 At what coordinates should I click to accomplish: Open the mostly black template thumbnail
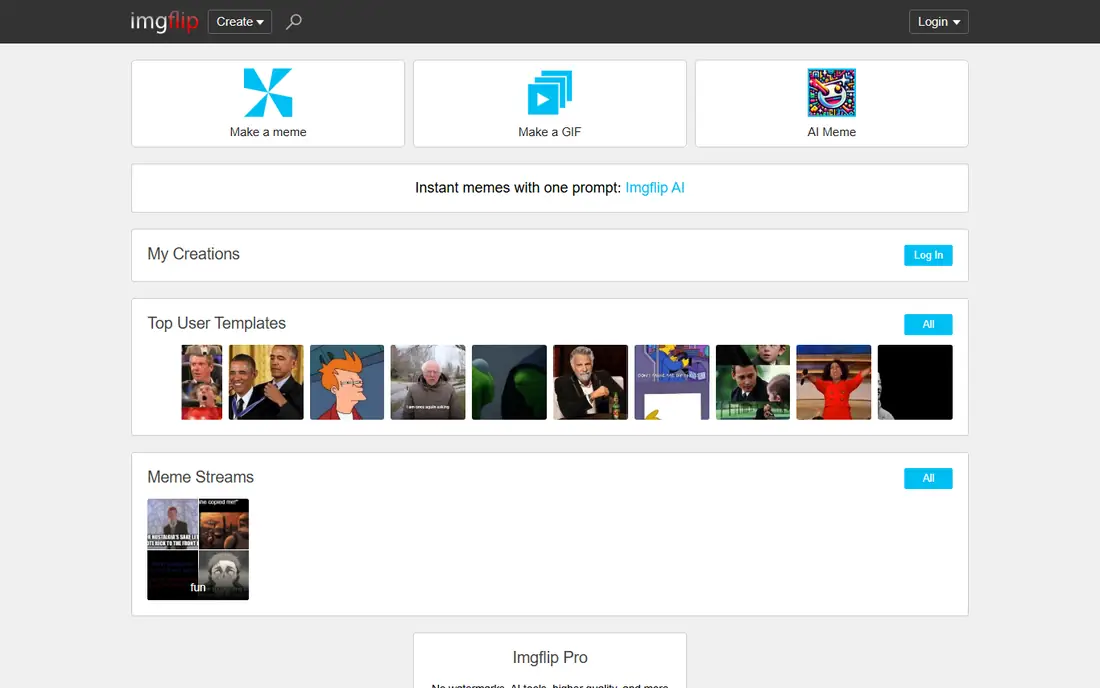point(915,382)
